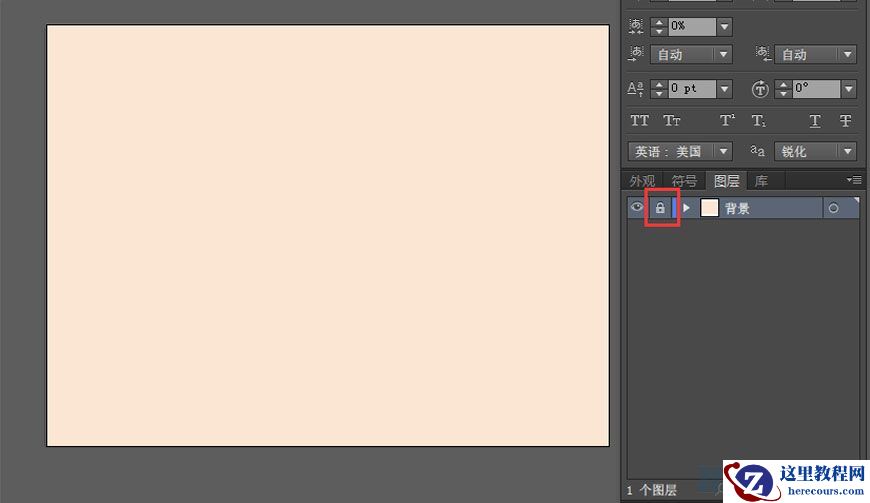Viewport: 870px width, 503px height.
Task: Open character rotation 0° dropdown arrow
Action: tap(848, 89)
